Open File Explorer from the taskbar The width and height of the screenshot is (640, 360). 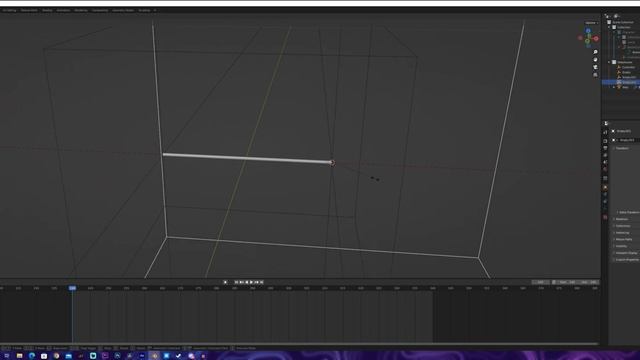pyautogui.click(x=19, y=356)
